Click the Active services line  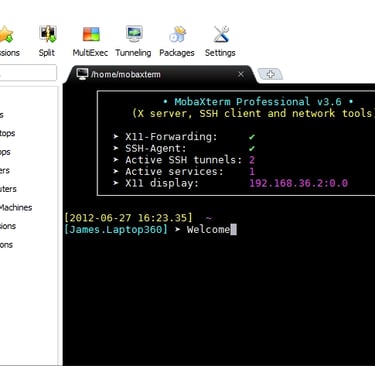point(184,171)
